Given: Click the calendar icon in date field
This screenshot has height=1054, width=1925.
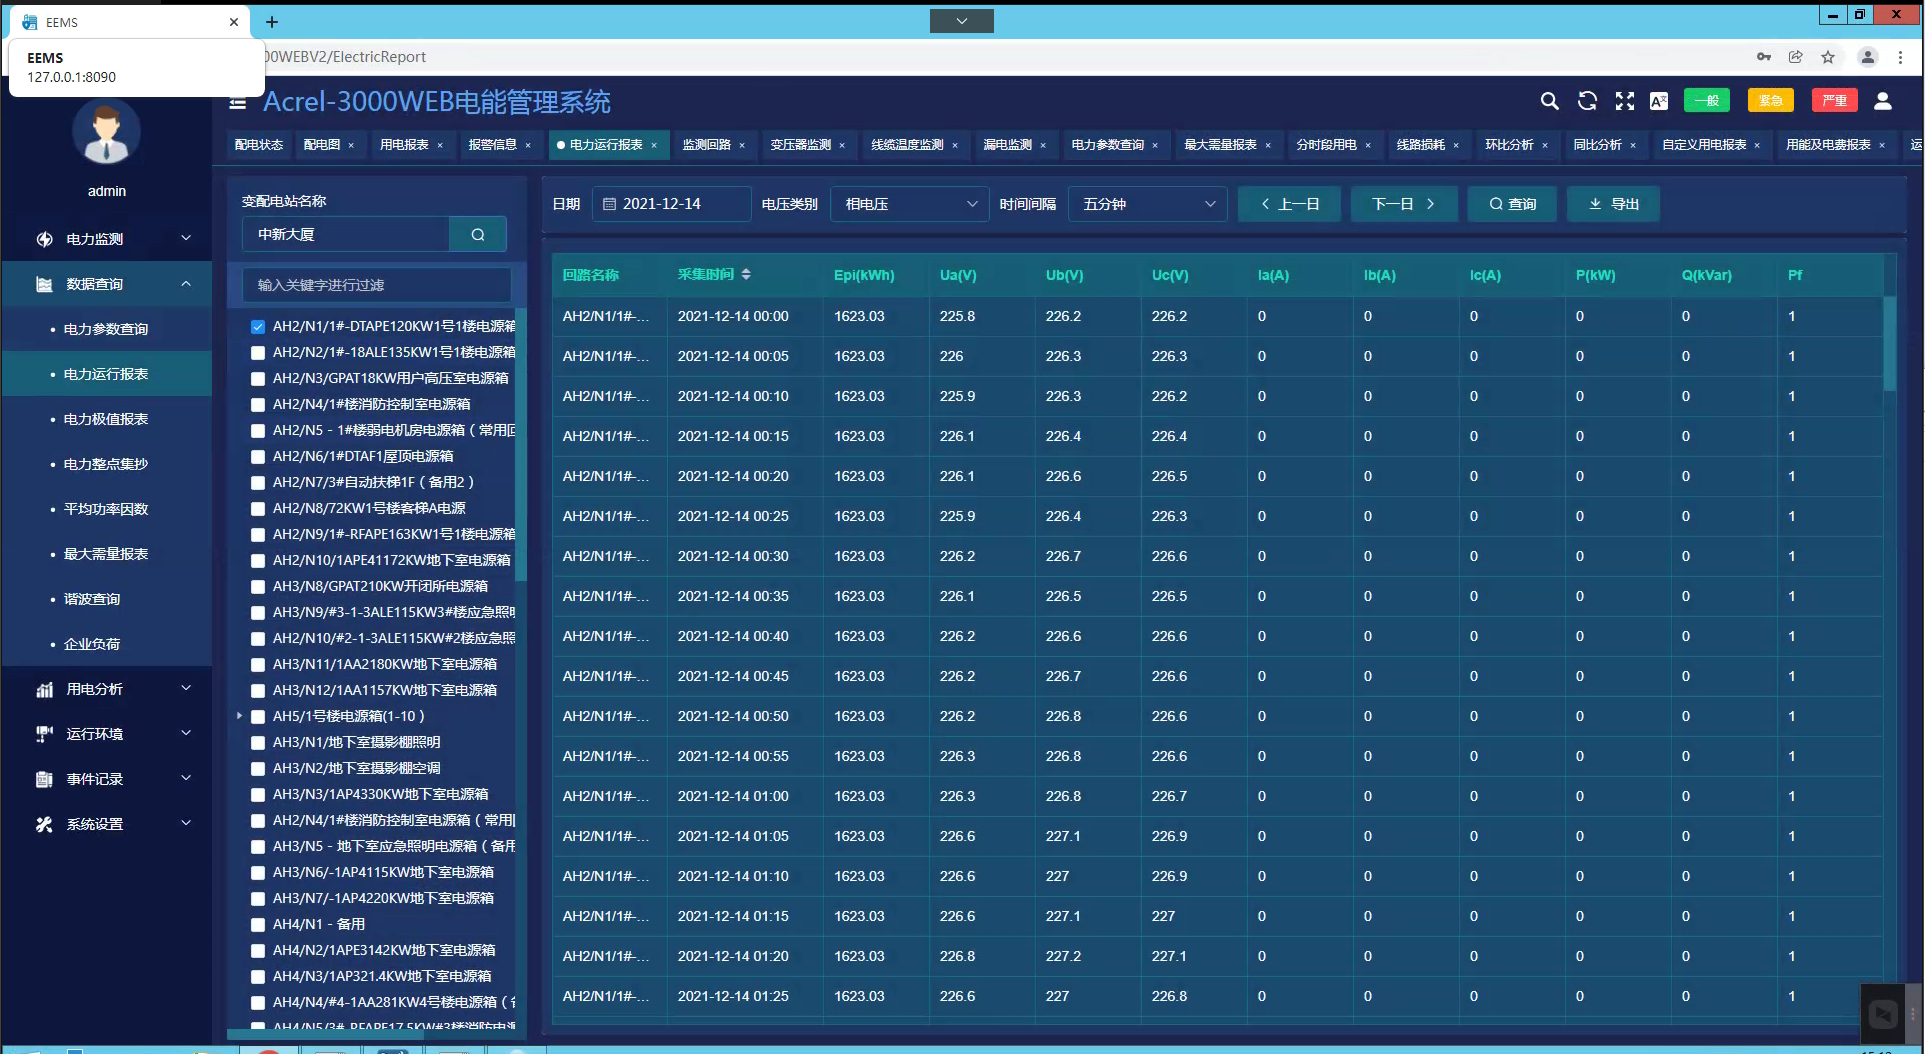Looking at the screenshot, I should pos(609,204).
